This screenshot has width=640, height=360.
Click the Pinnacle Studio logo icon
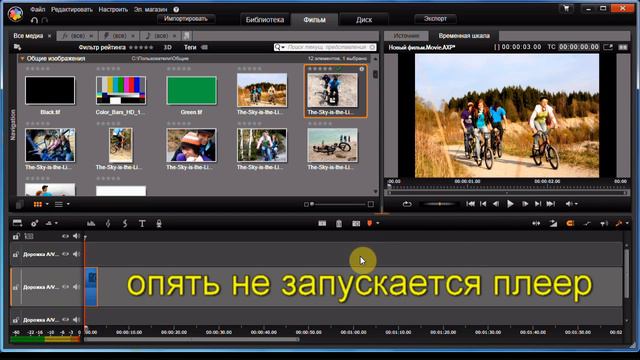pos(16,13)
